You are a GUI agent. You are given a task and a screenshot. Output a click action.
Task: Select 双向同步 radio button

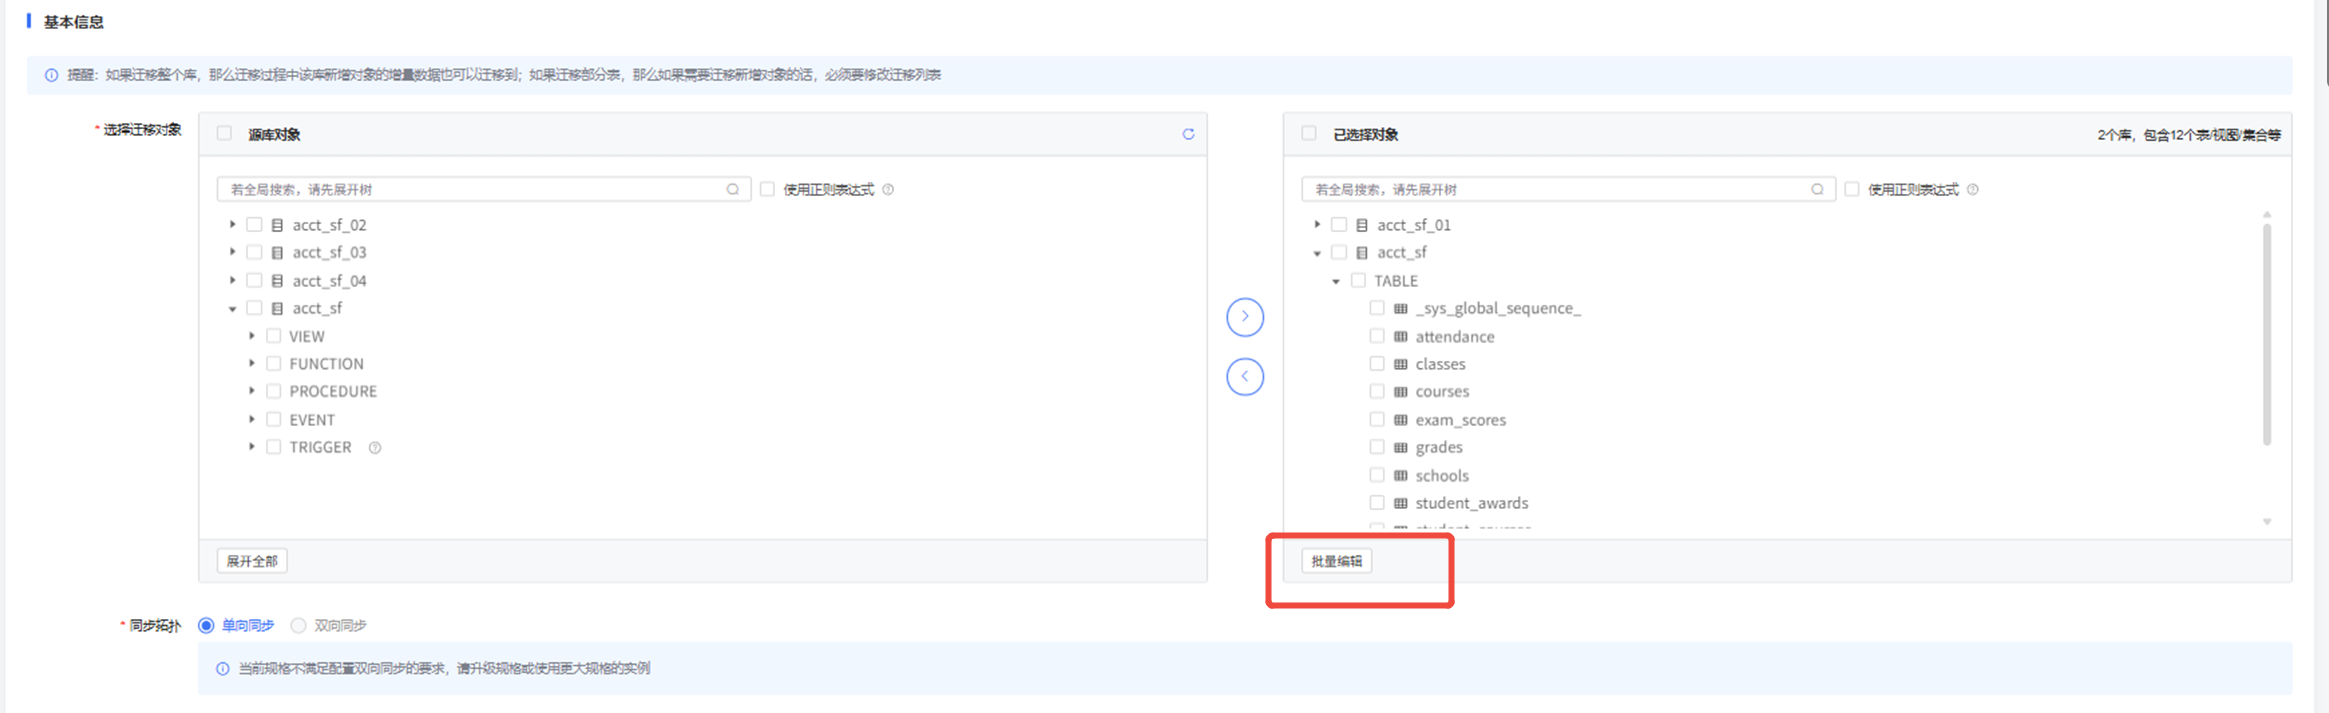[298, 625]
